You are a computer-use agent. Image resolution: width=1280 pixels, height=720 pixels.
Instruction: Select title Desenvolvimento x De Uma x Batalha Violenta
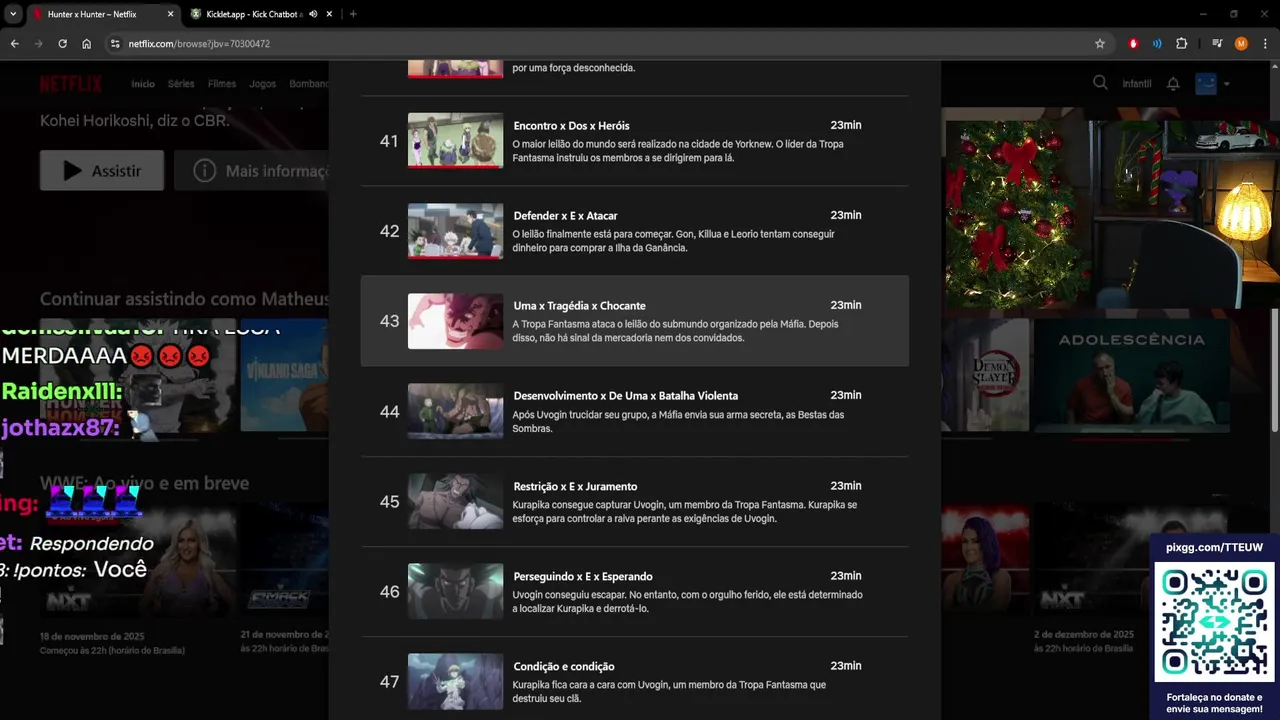[625, 396]
